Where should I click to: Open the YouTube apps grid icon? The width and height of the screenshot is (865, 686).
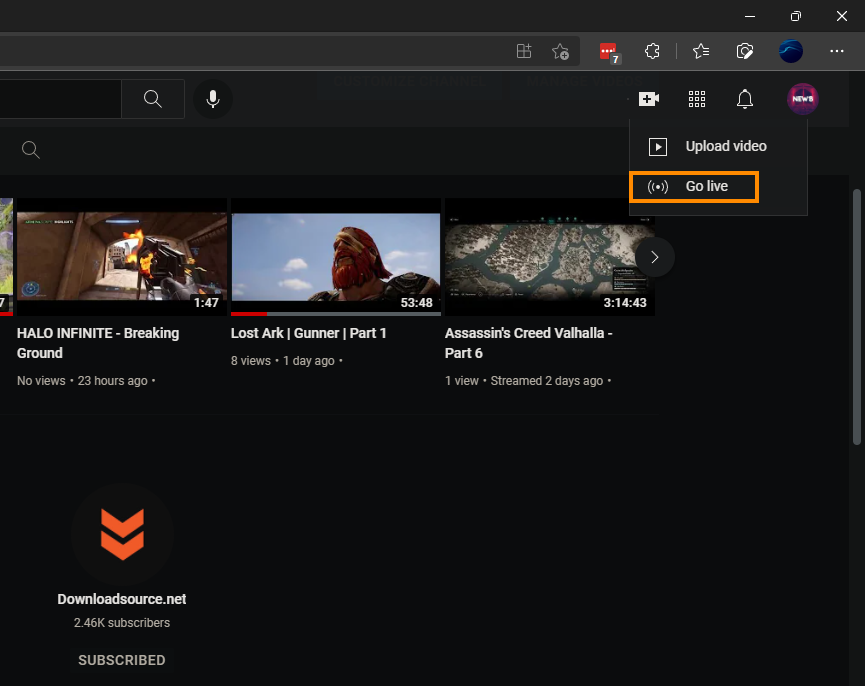[697, 99]
